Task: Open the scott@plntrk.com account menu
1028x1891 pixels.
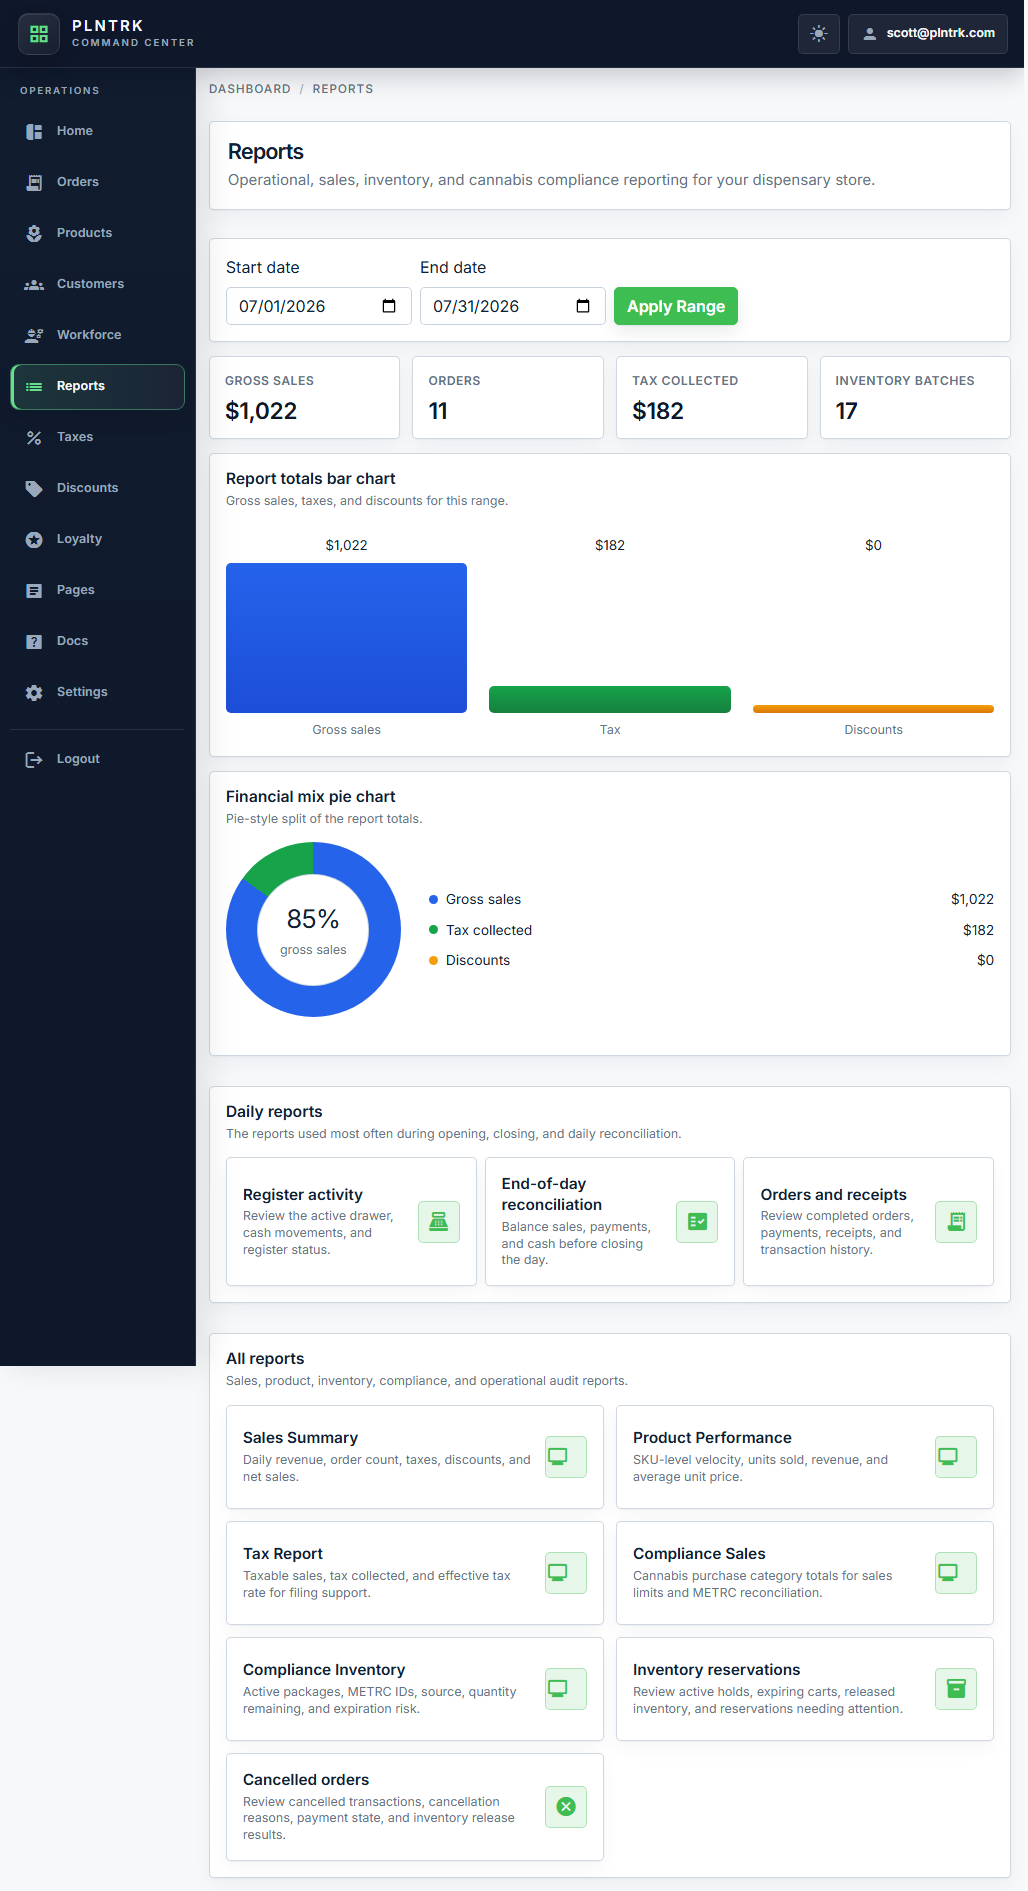Action: tap(928, 34)
